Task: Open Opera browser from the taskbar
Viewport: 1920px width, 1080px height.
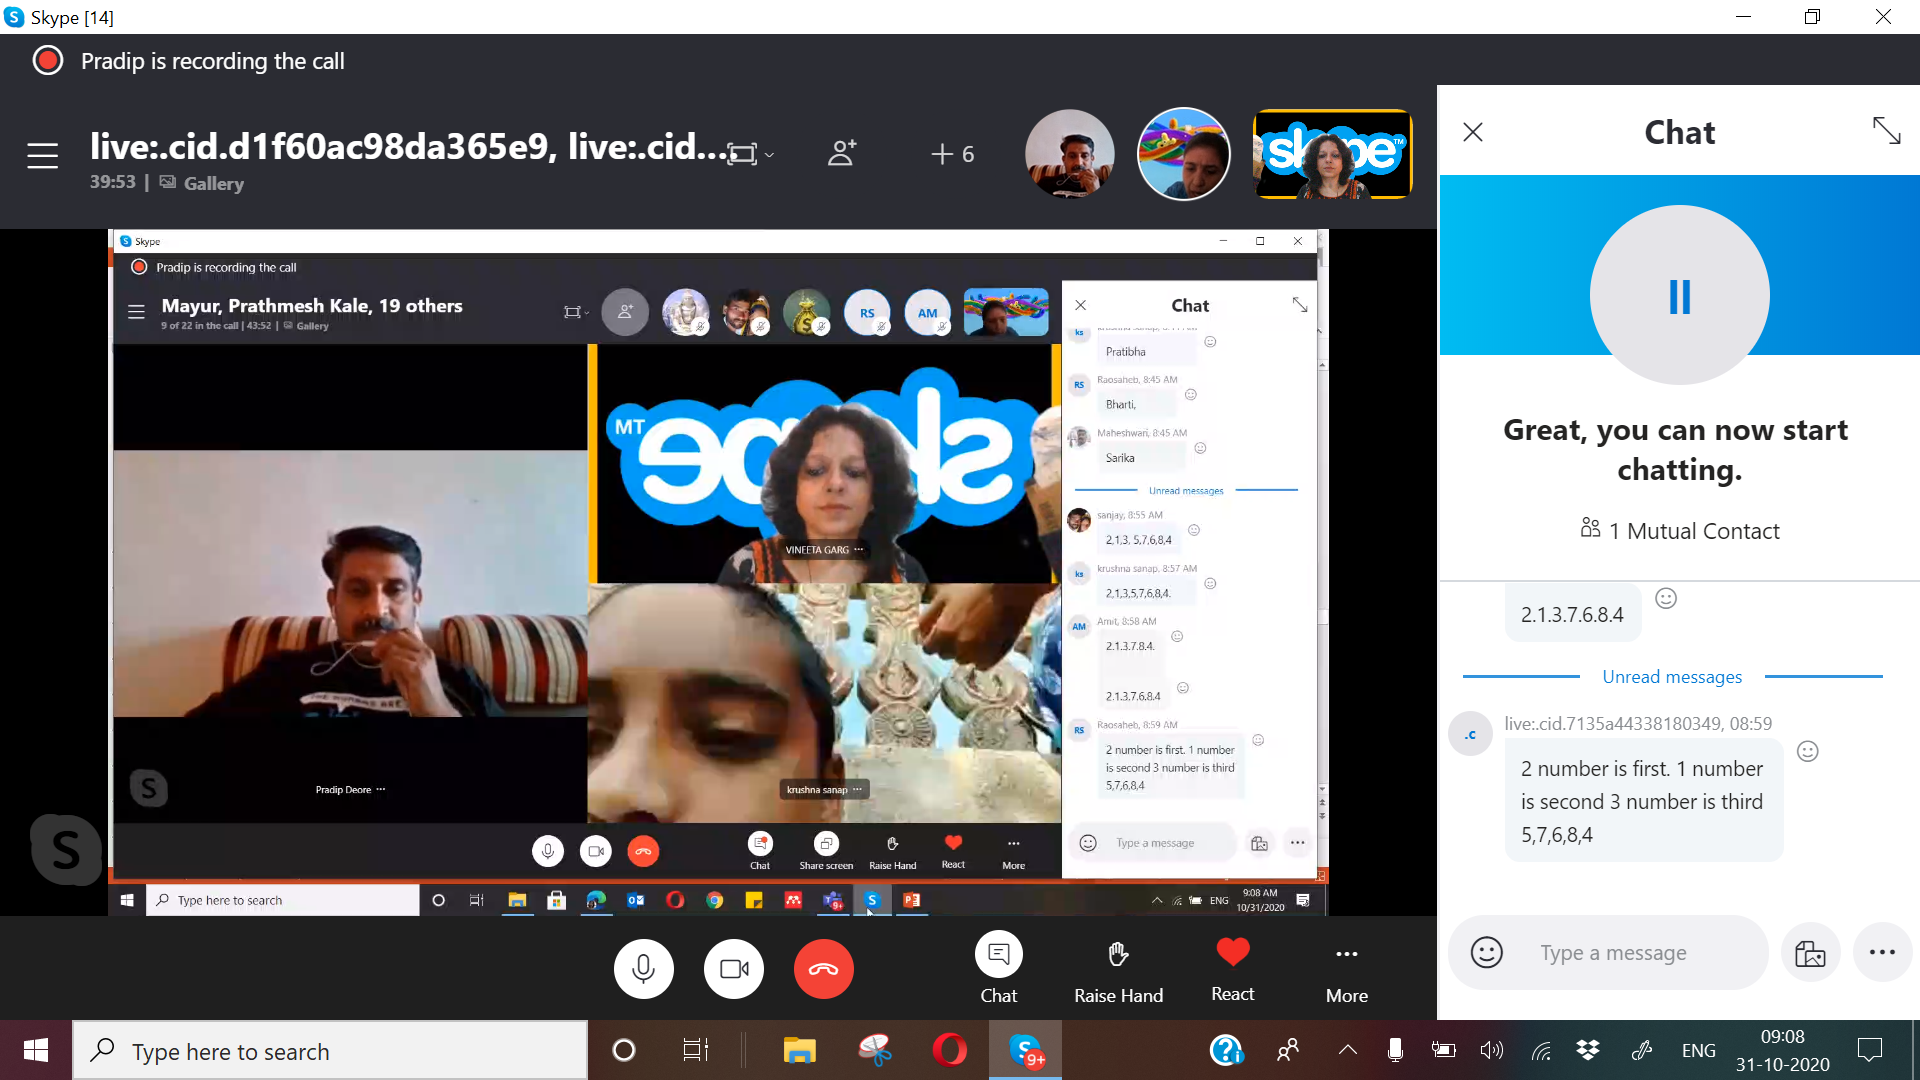Action: pyautogui.click(x=950, y=1050)
